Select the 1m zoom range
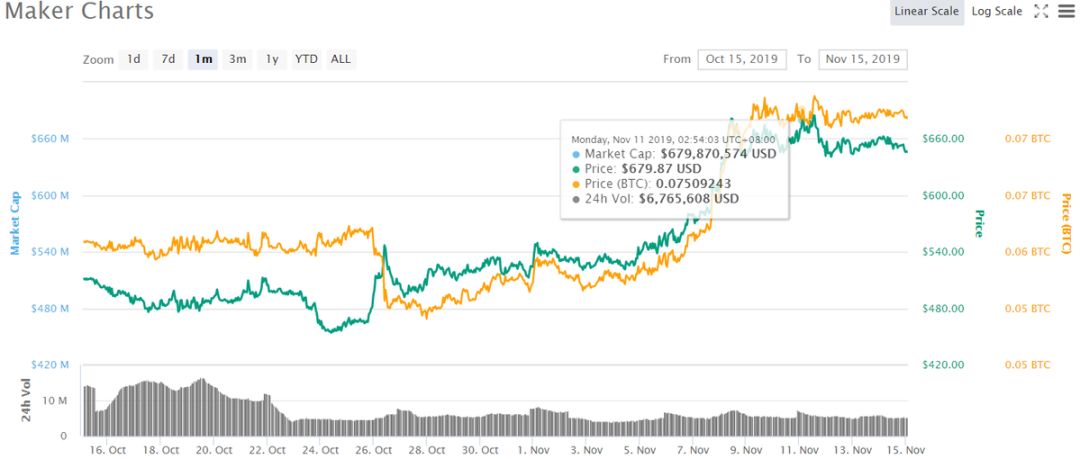This screenshot has height=459, width=1080. [203, 59]
